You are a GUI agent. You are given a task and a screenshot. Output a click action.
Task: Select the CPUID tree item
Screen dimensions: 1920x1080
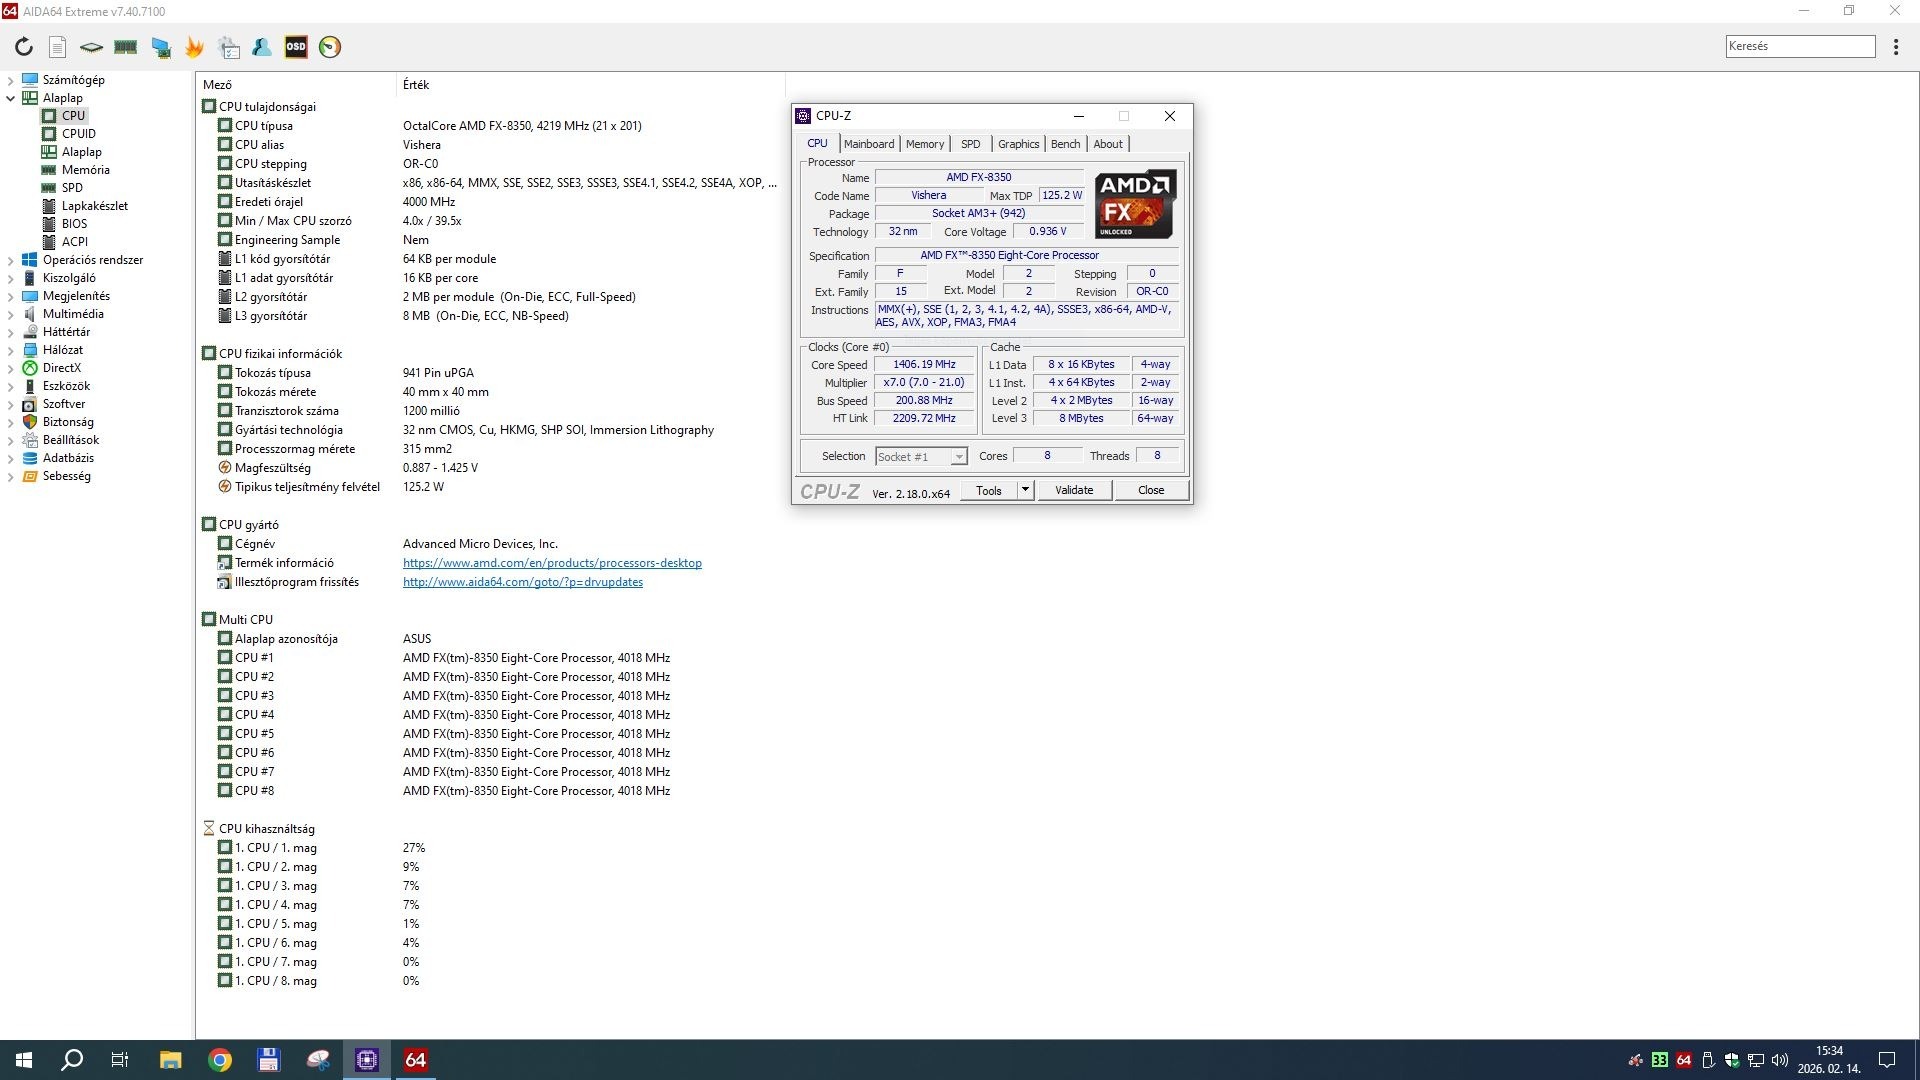click(x=79, y=134)
